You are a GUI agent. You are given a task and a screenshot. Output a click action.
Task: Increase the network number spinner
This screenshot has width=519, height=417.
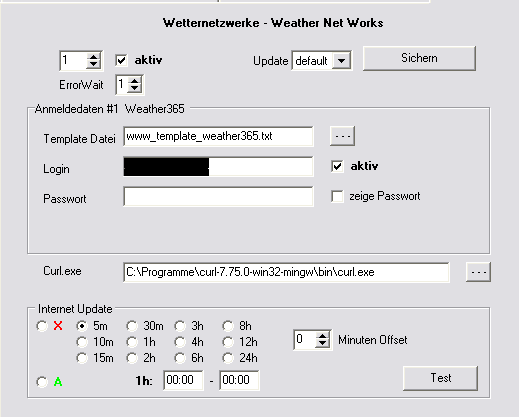(94, 57)
